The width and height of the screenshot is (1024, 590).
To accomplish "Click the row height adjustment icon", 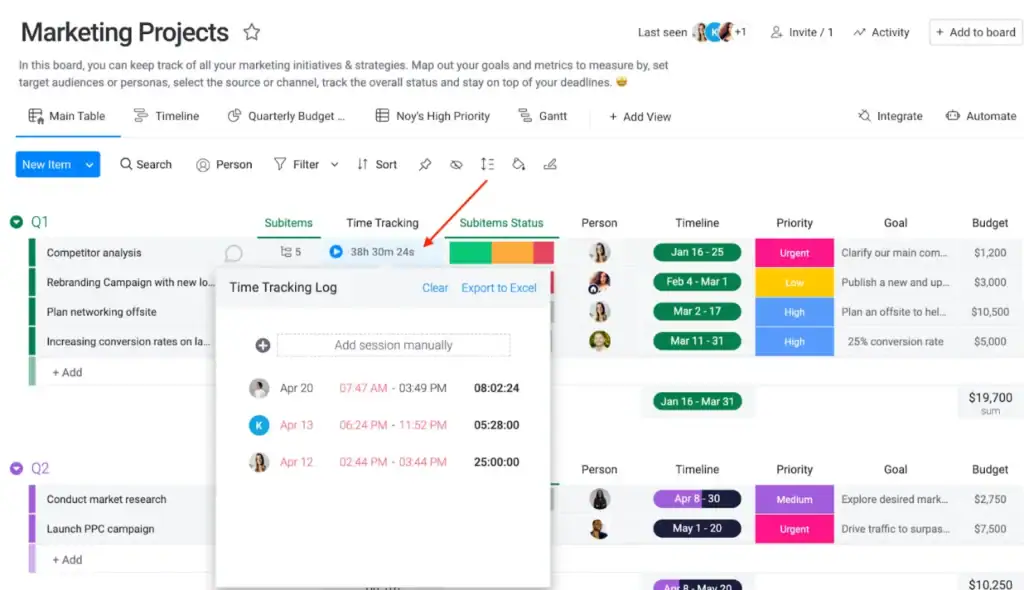I will 487,164.
